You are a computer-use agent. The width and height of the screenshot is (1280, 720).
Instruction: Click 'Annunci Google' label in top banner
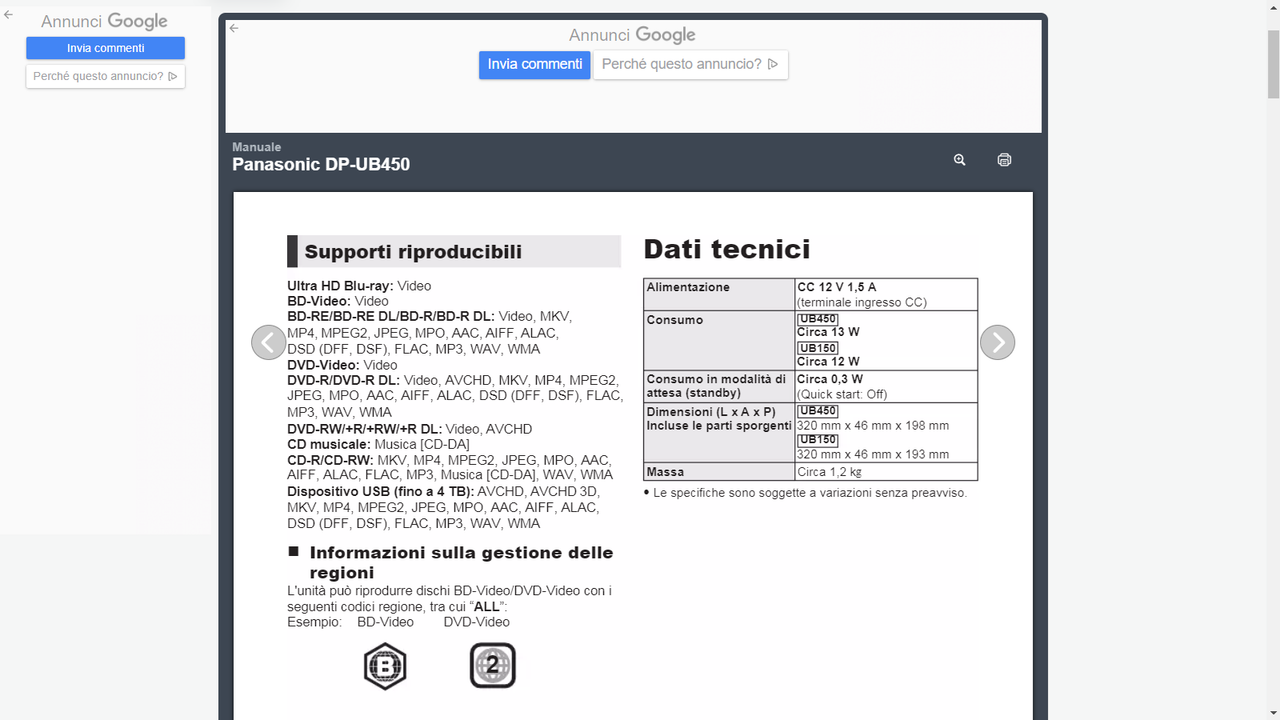click(x=632, y=35)
